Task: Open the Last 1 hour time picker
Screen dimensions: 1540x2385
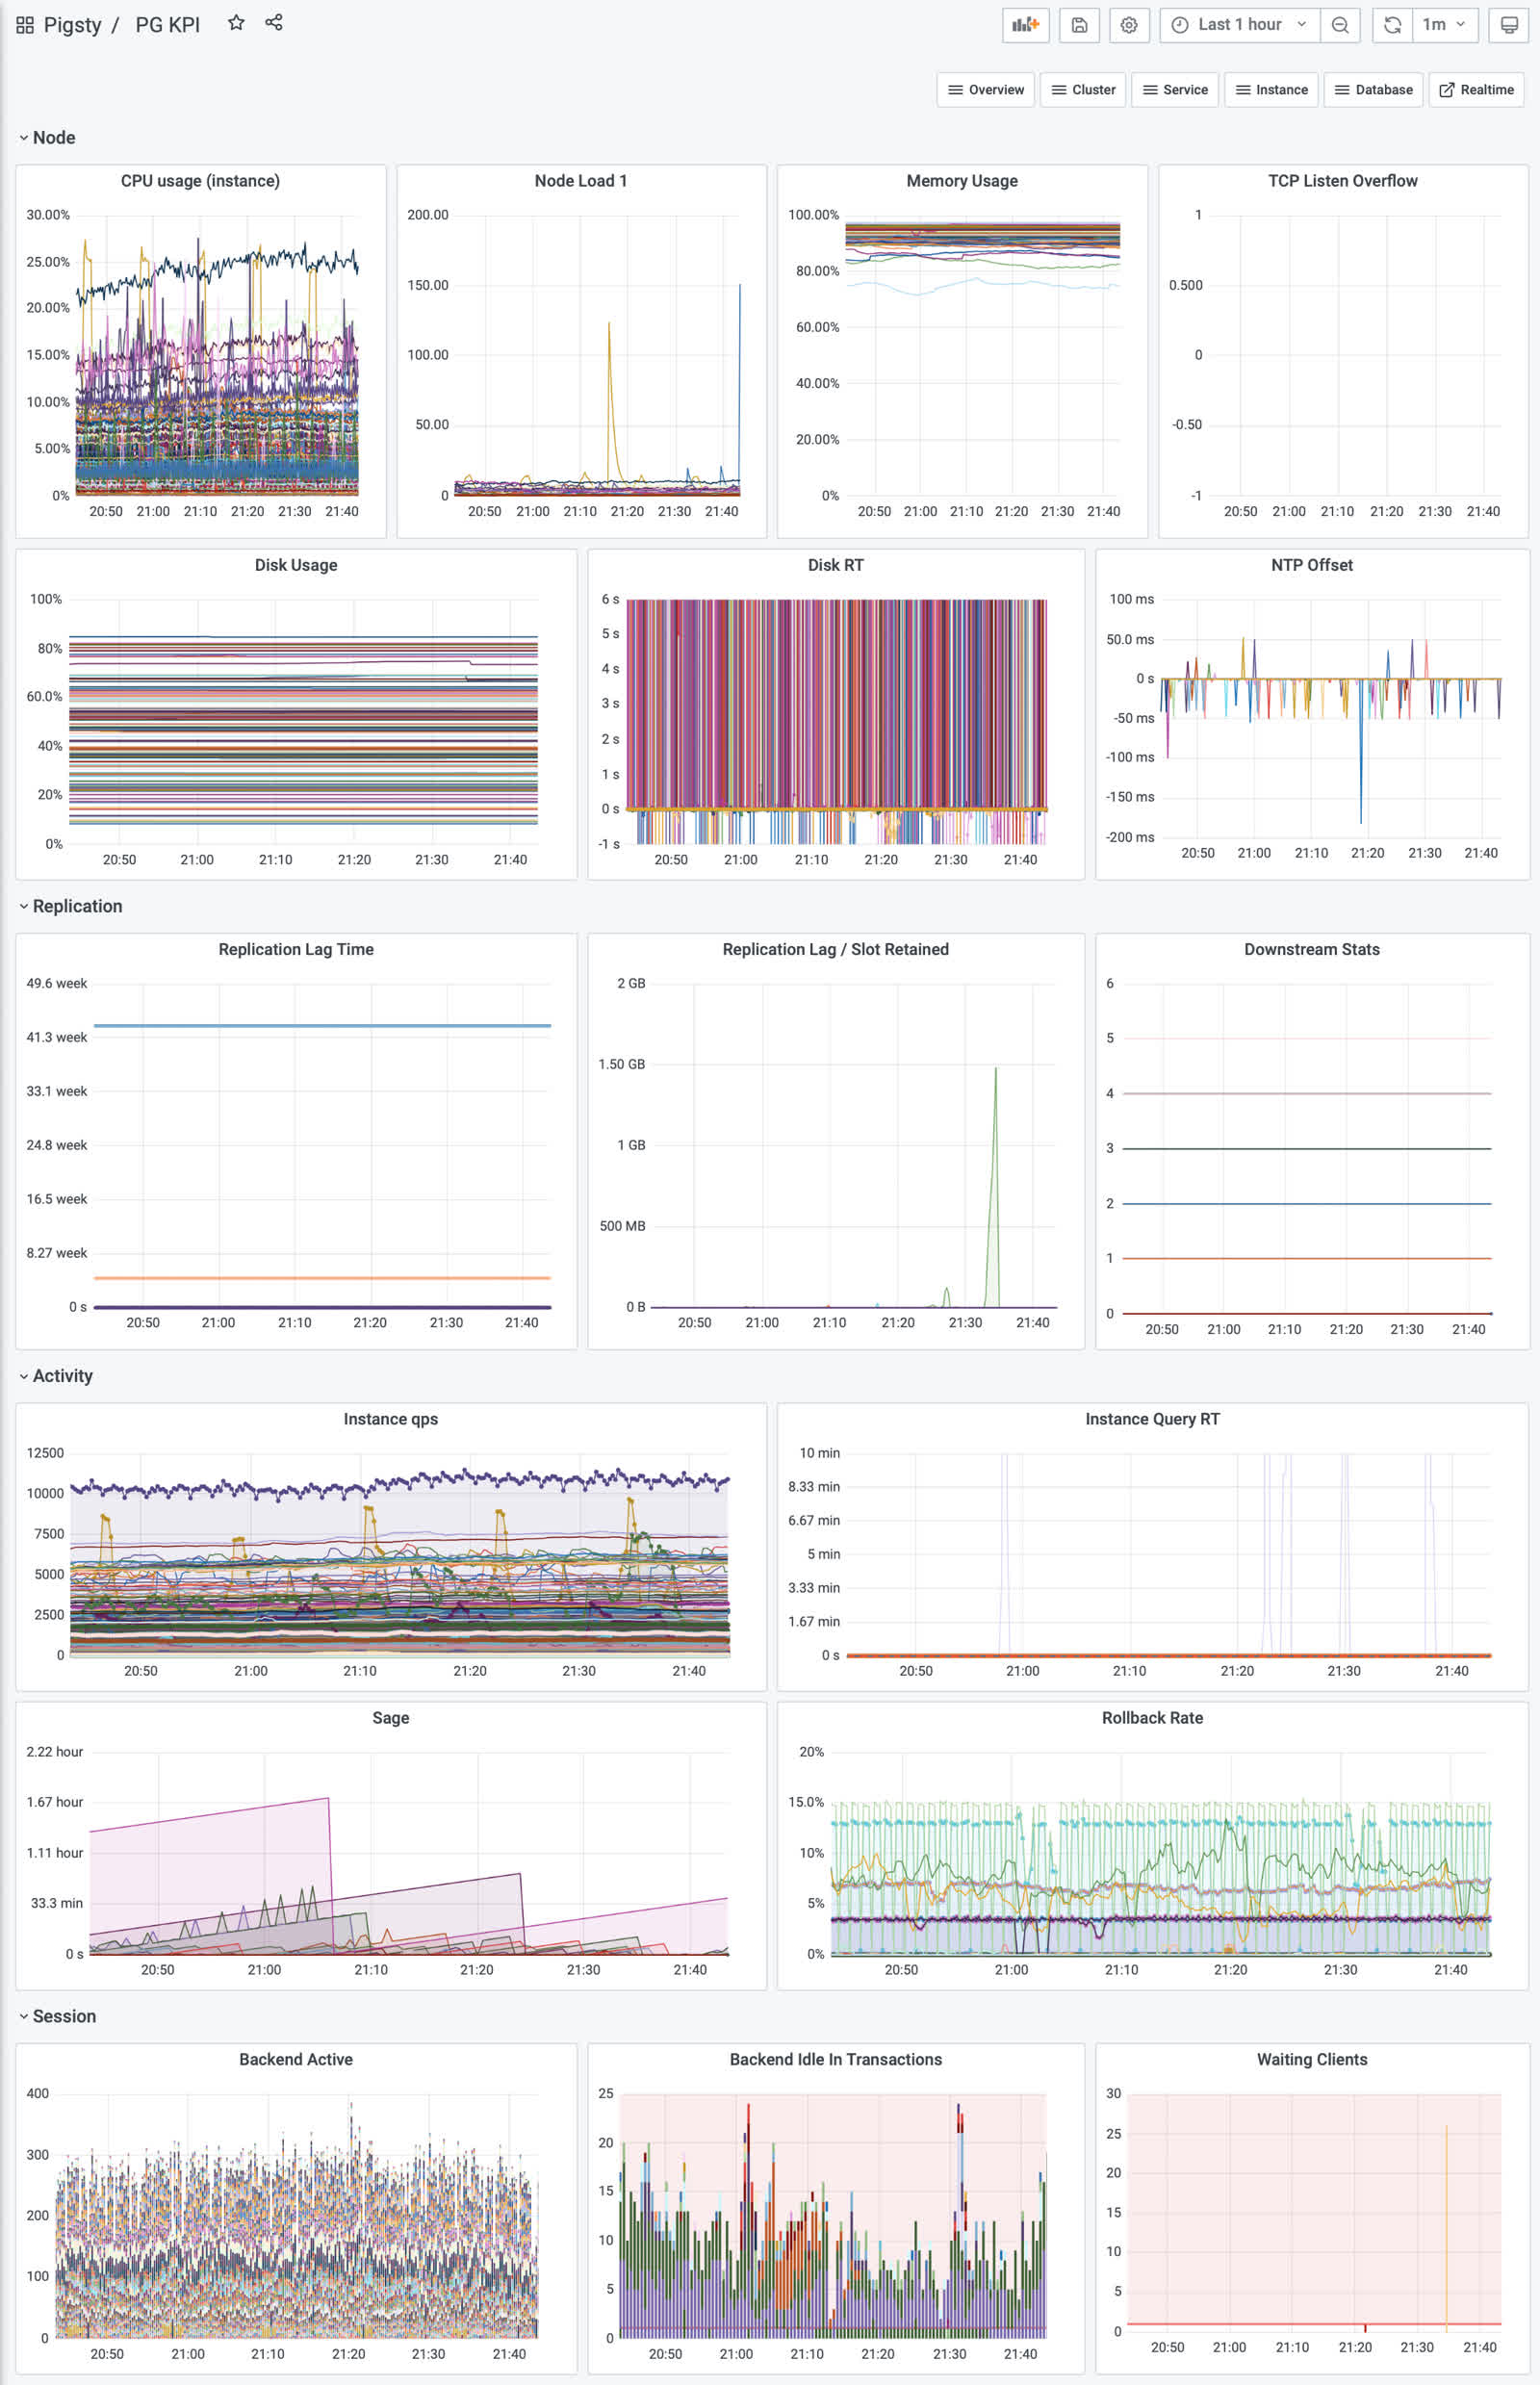Action: (x=1240, y=25)
